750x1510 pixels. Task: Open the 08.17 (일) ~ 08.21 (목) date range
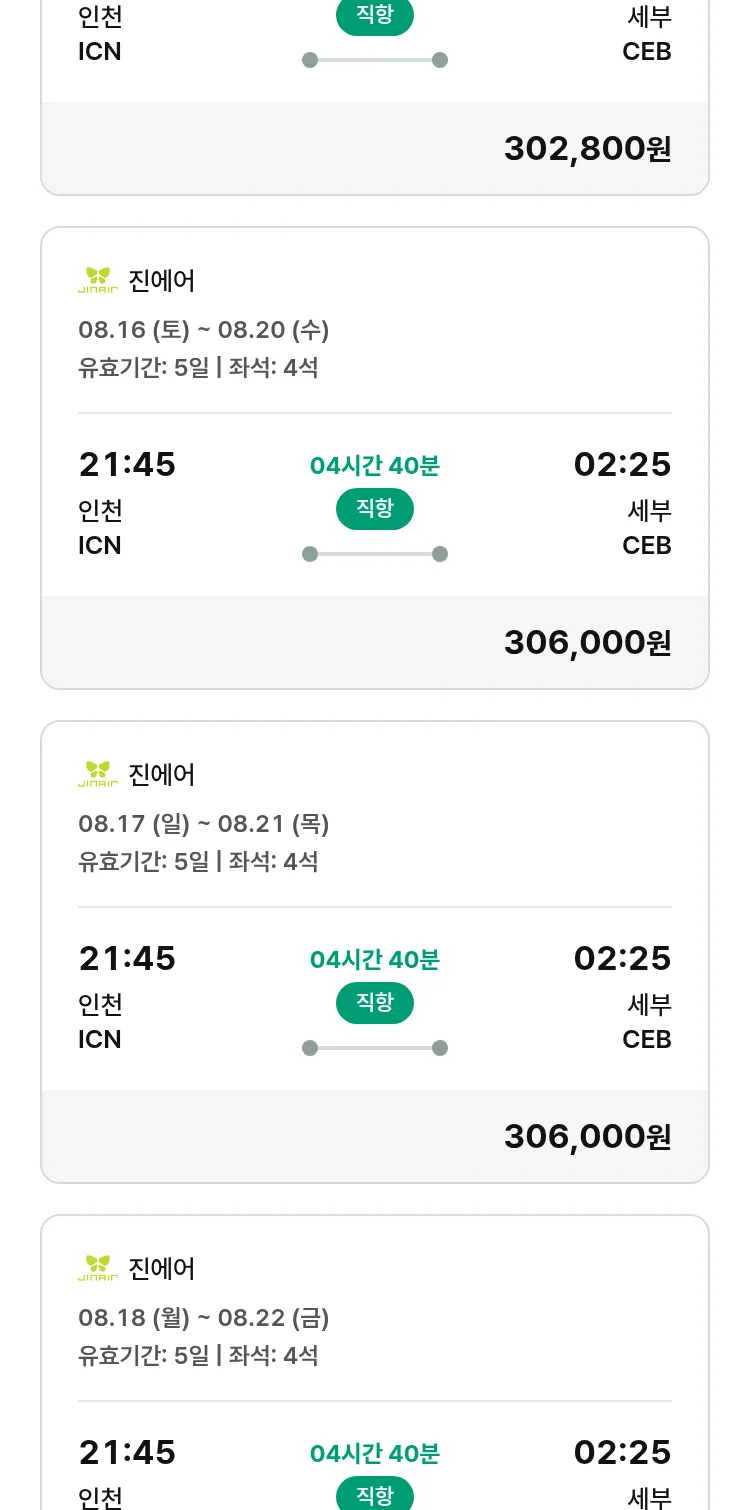[x=204, y=823]
